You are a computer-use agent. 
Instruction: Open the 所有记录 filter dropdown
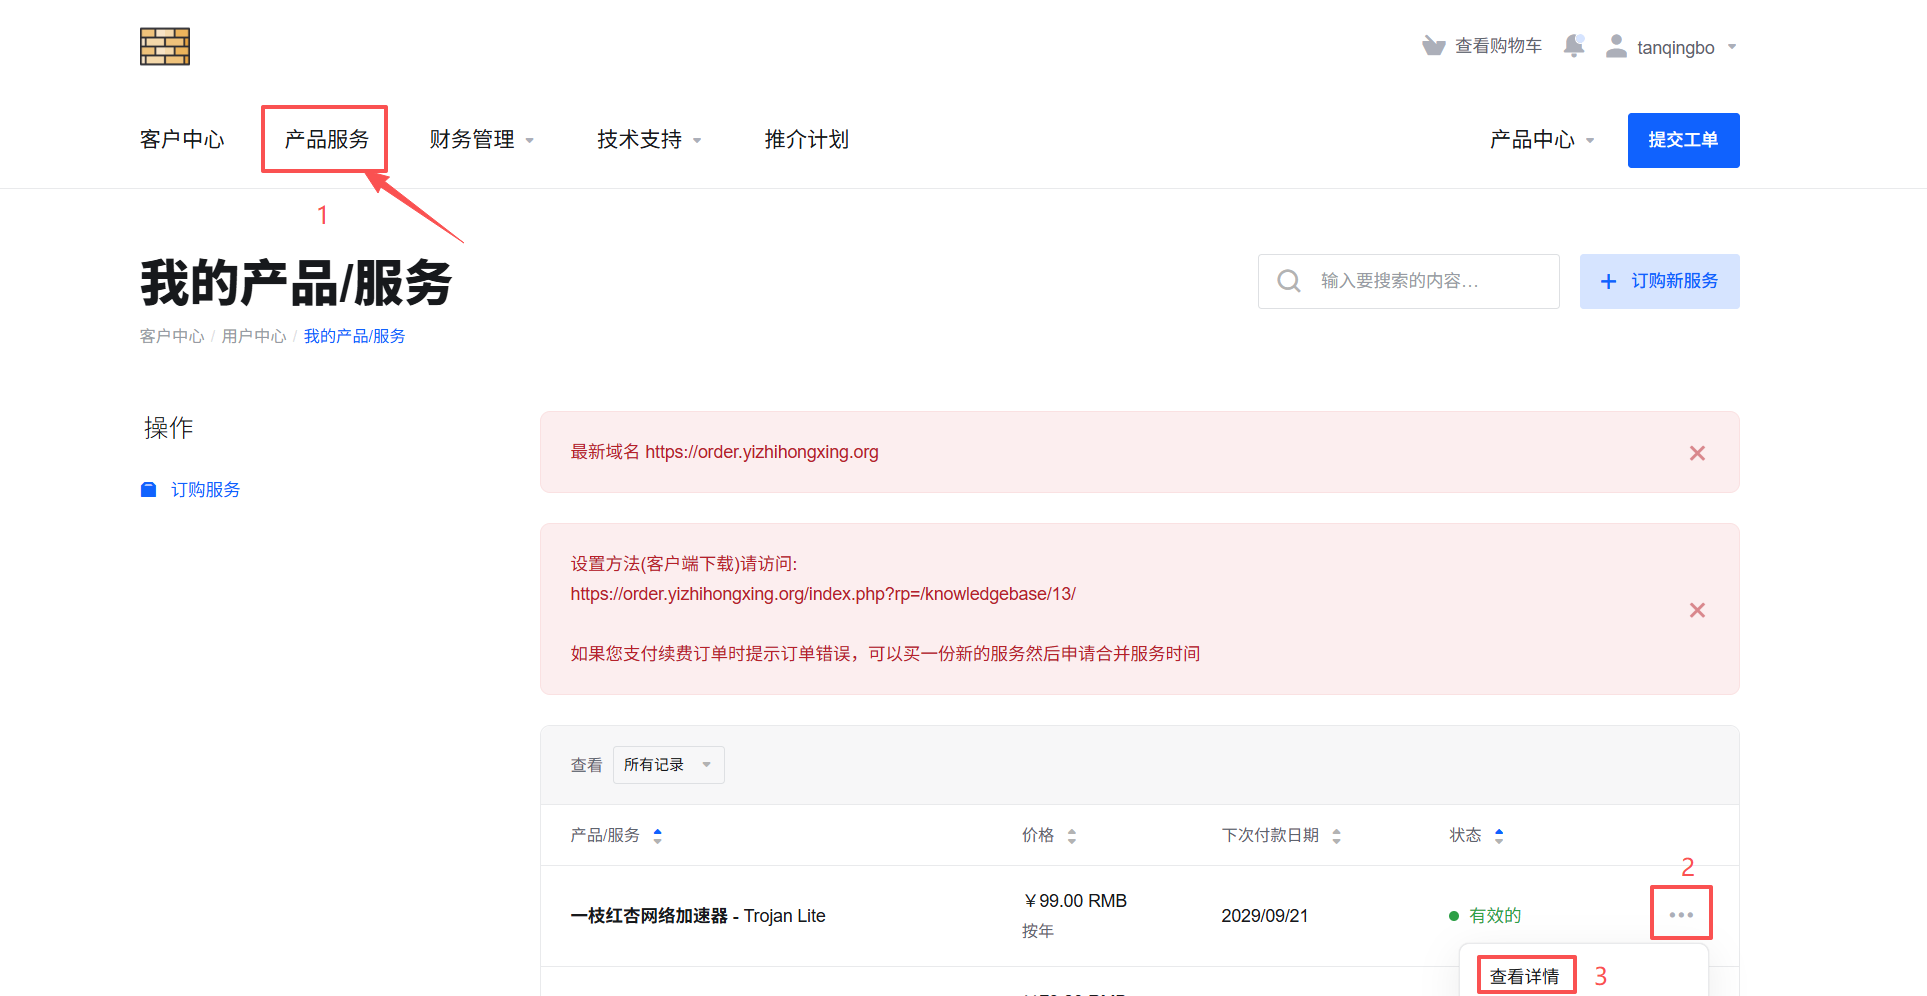[668, 765]
